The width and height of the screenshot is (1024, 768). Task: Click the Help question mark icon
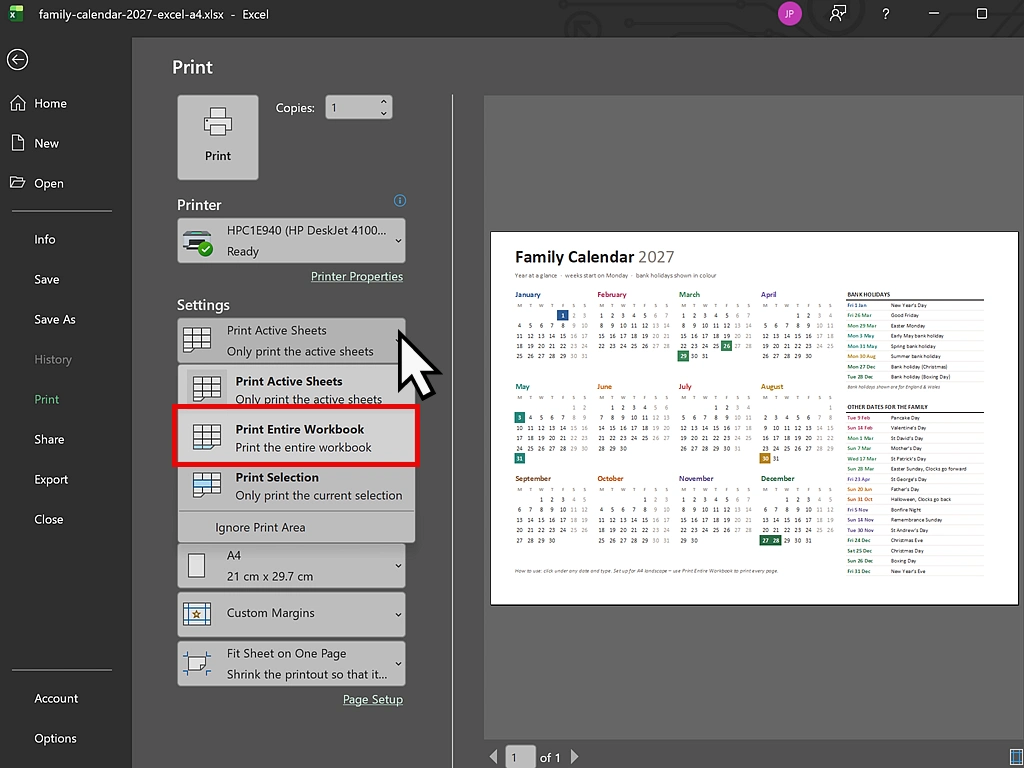pyautogui.click(x=886, y=14)
